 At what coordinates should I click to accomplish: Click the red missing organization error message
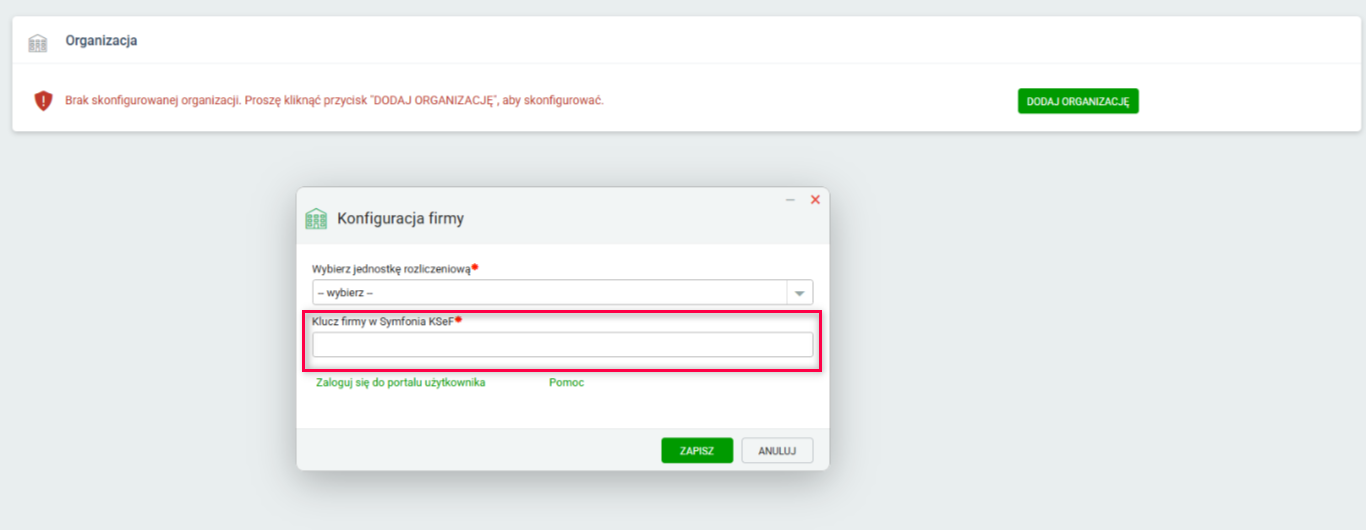[x=334, y=101]
